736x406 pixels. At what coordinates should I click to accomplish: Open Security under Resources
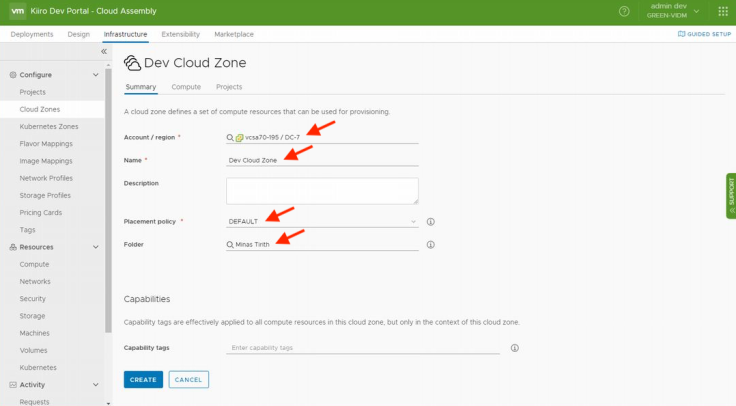coord(32,299)
